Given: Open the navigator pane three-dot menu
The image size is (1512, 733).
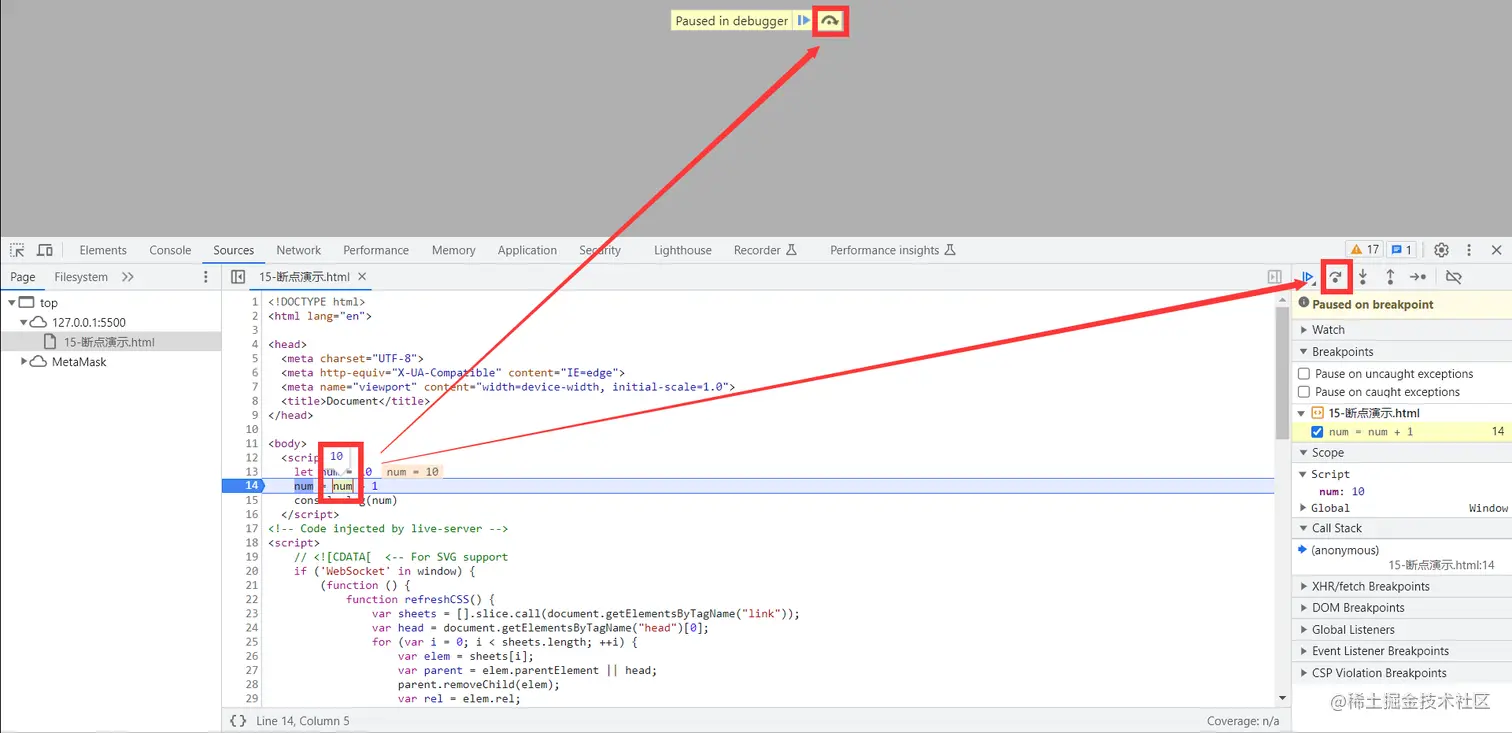Looking at the screenshot, I should (206, 277).
